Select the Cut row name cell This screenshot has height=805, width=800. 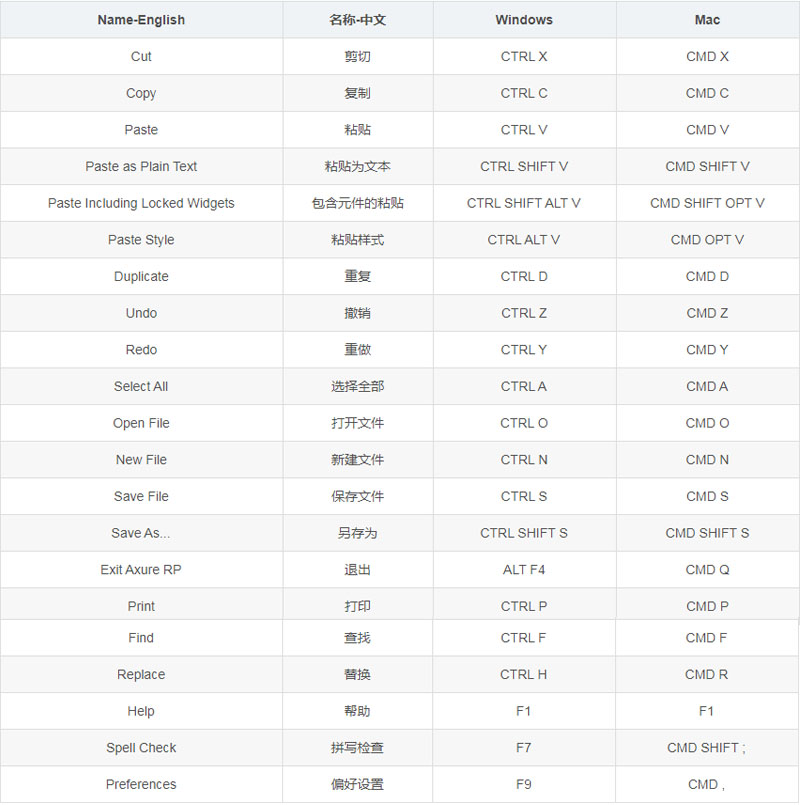pyautogui.click(x=141, y=57)
